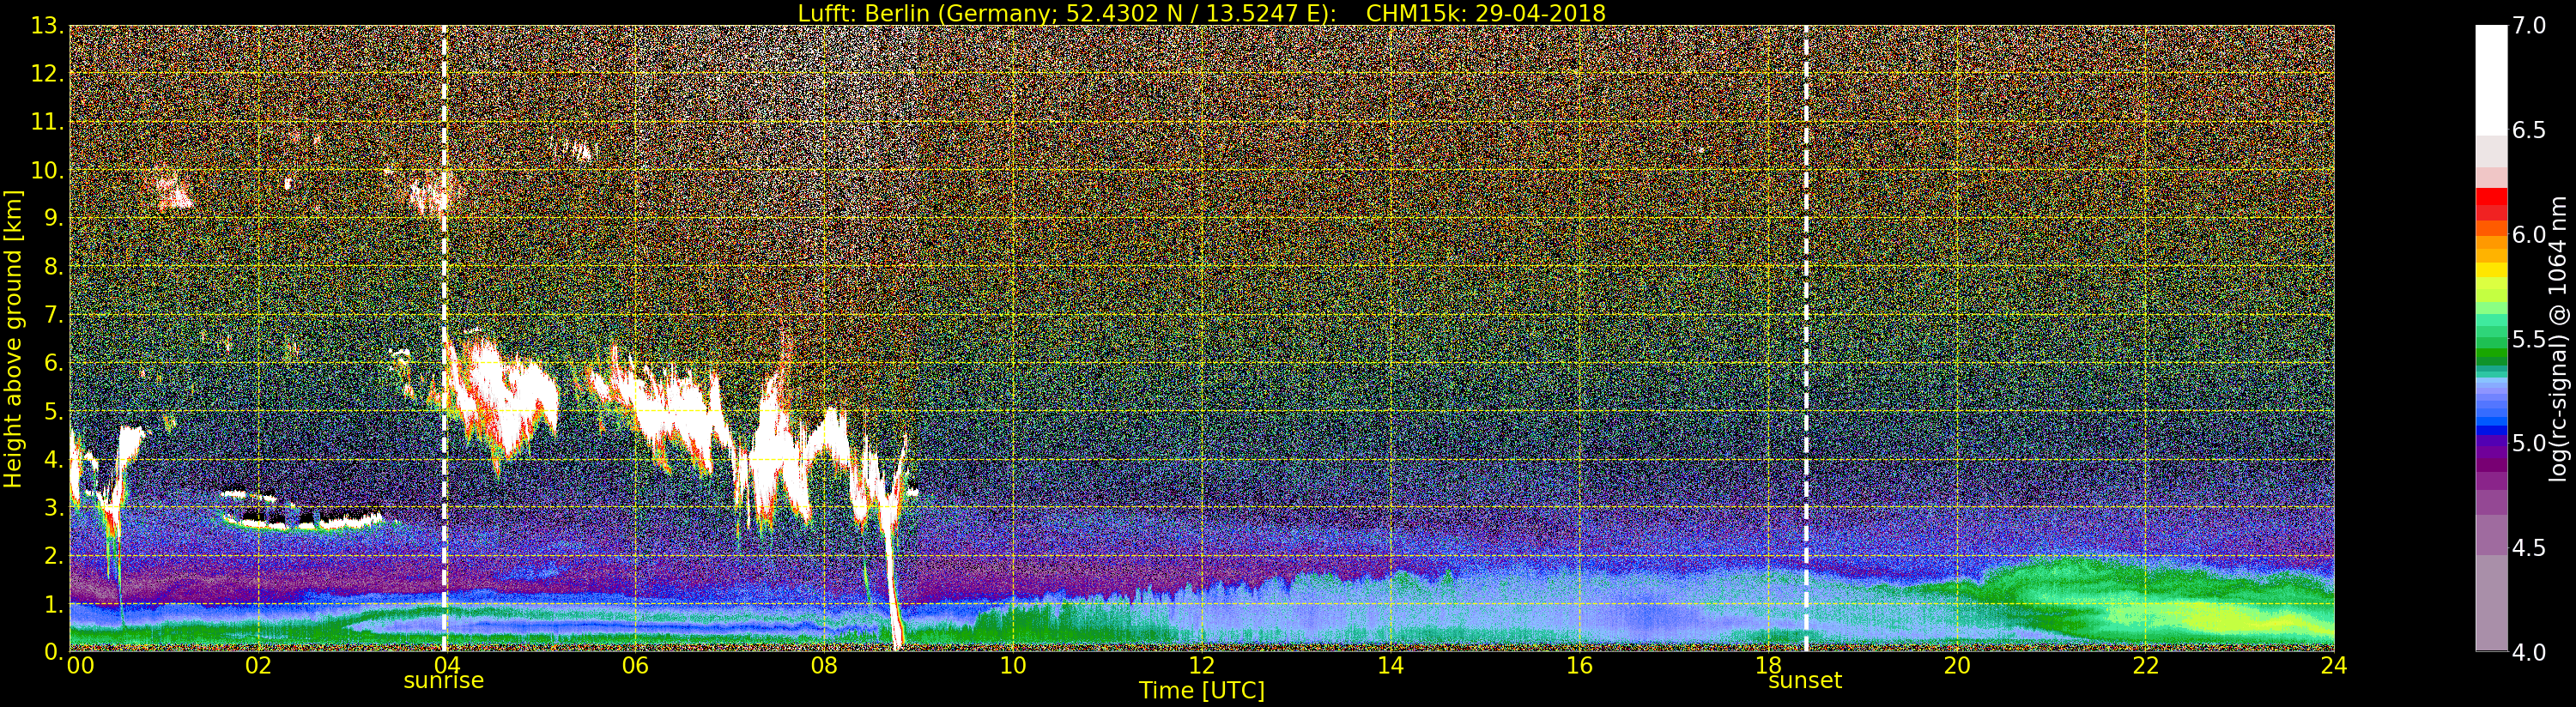Viewport: 2576px width, 707px height.
Task: Click the '5.5' colorbar tick label
Action: (x=2528, y=339)
